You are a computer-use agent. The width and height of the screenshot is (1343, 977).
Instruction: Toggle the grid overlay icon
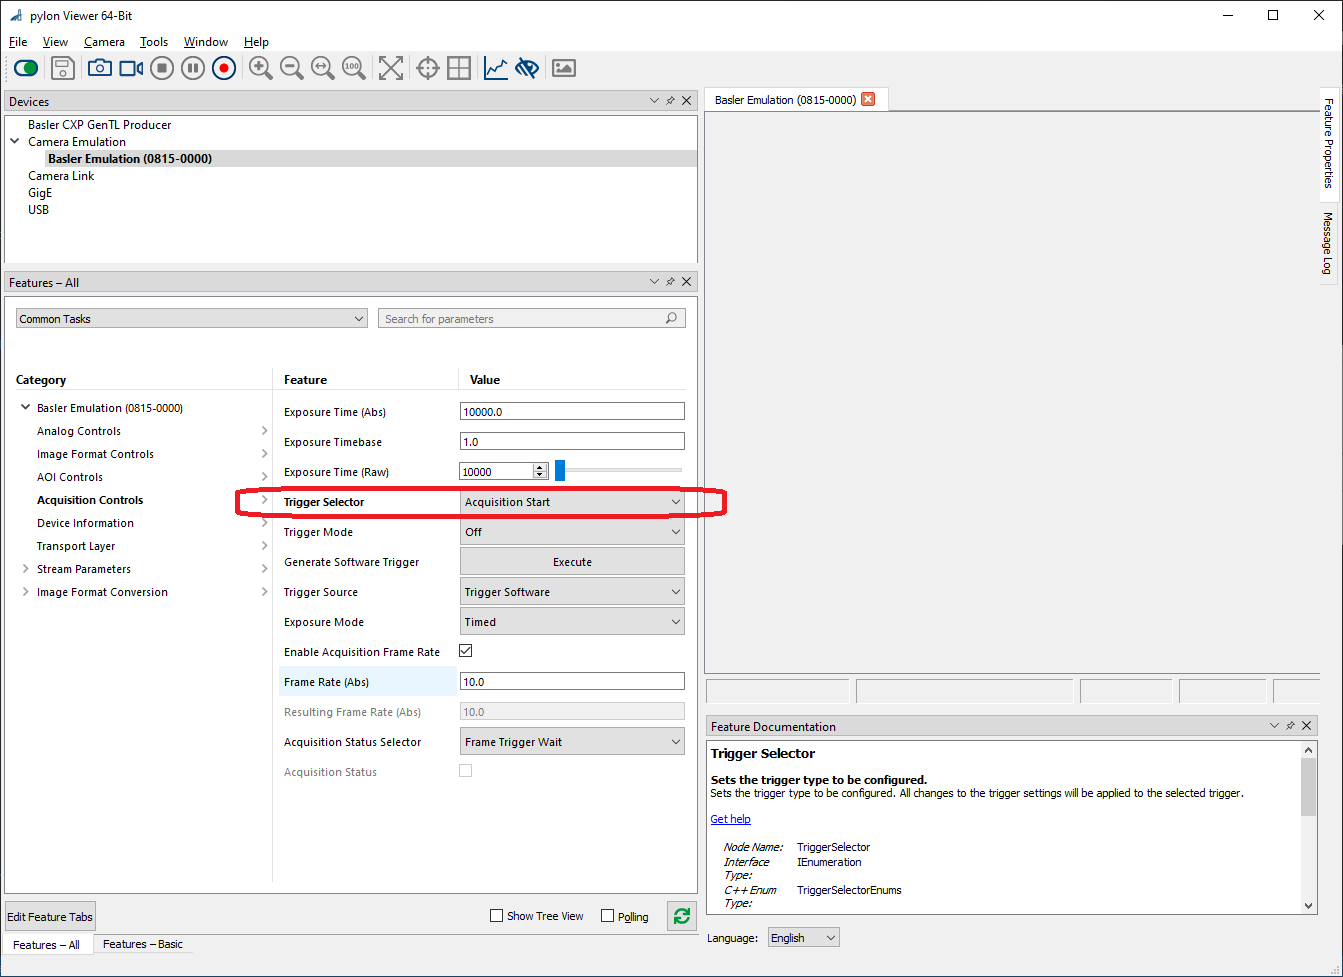459,68
